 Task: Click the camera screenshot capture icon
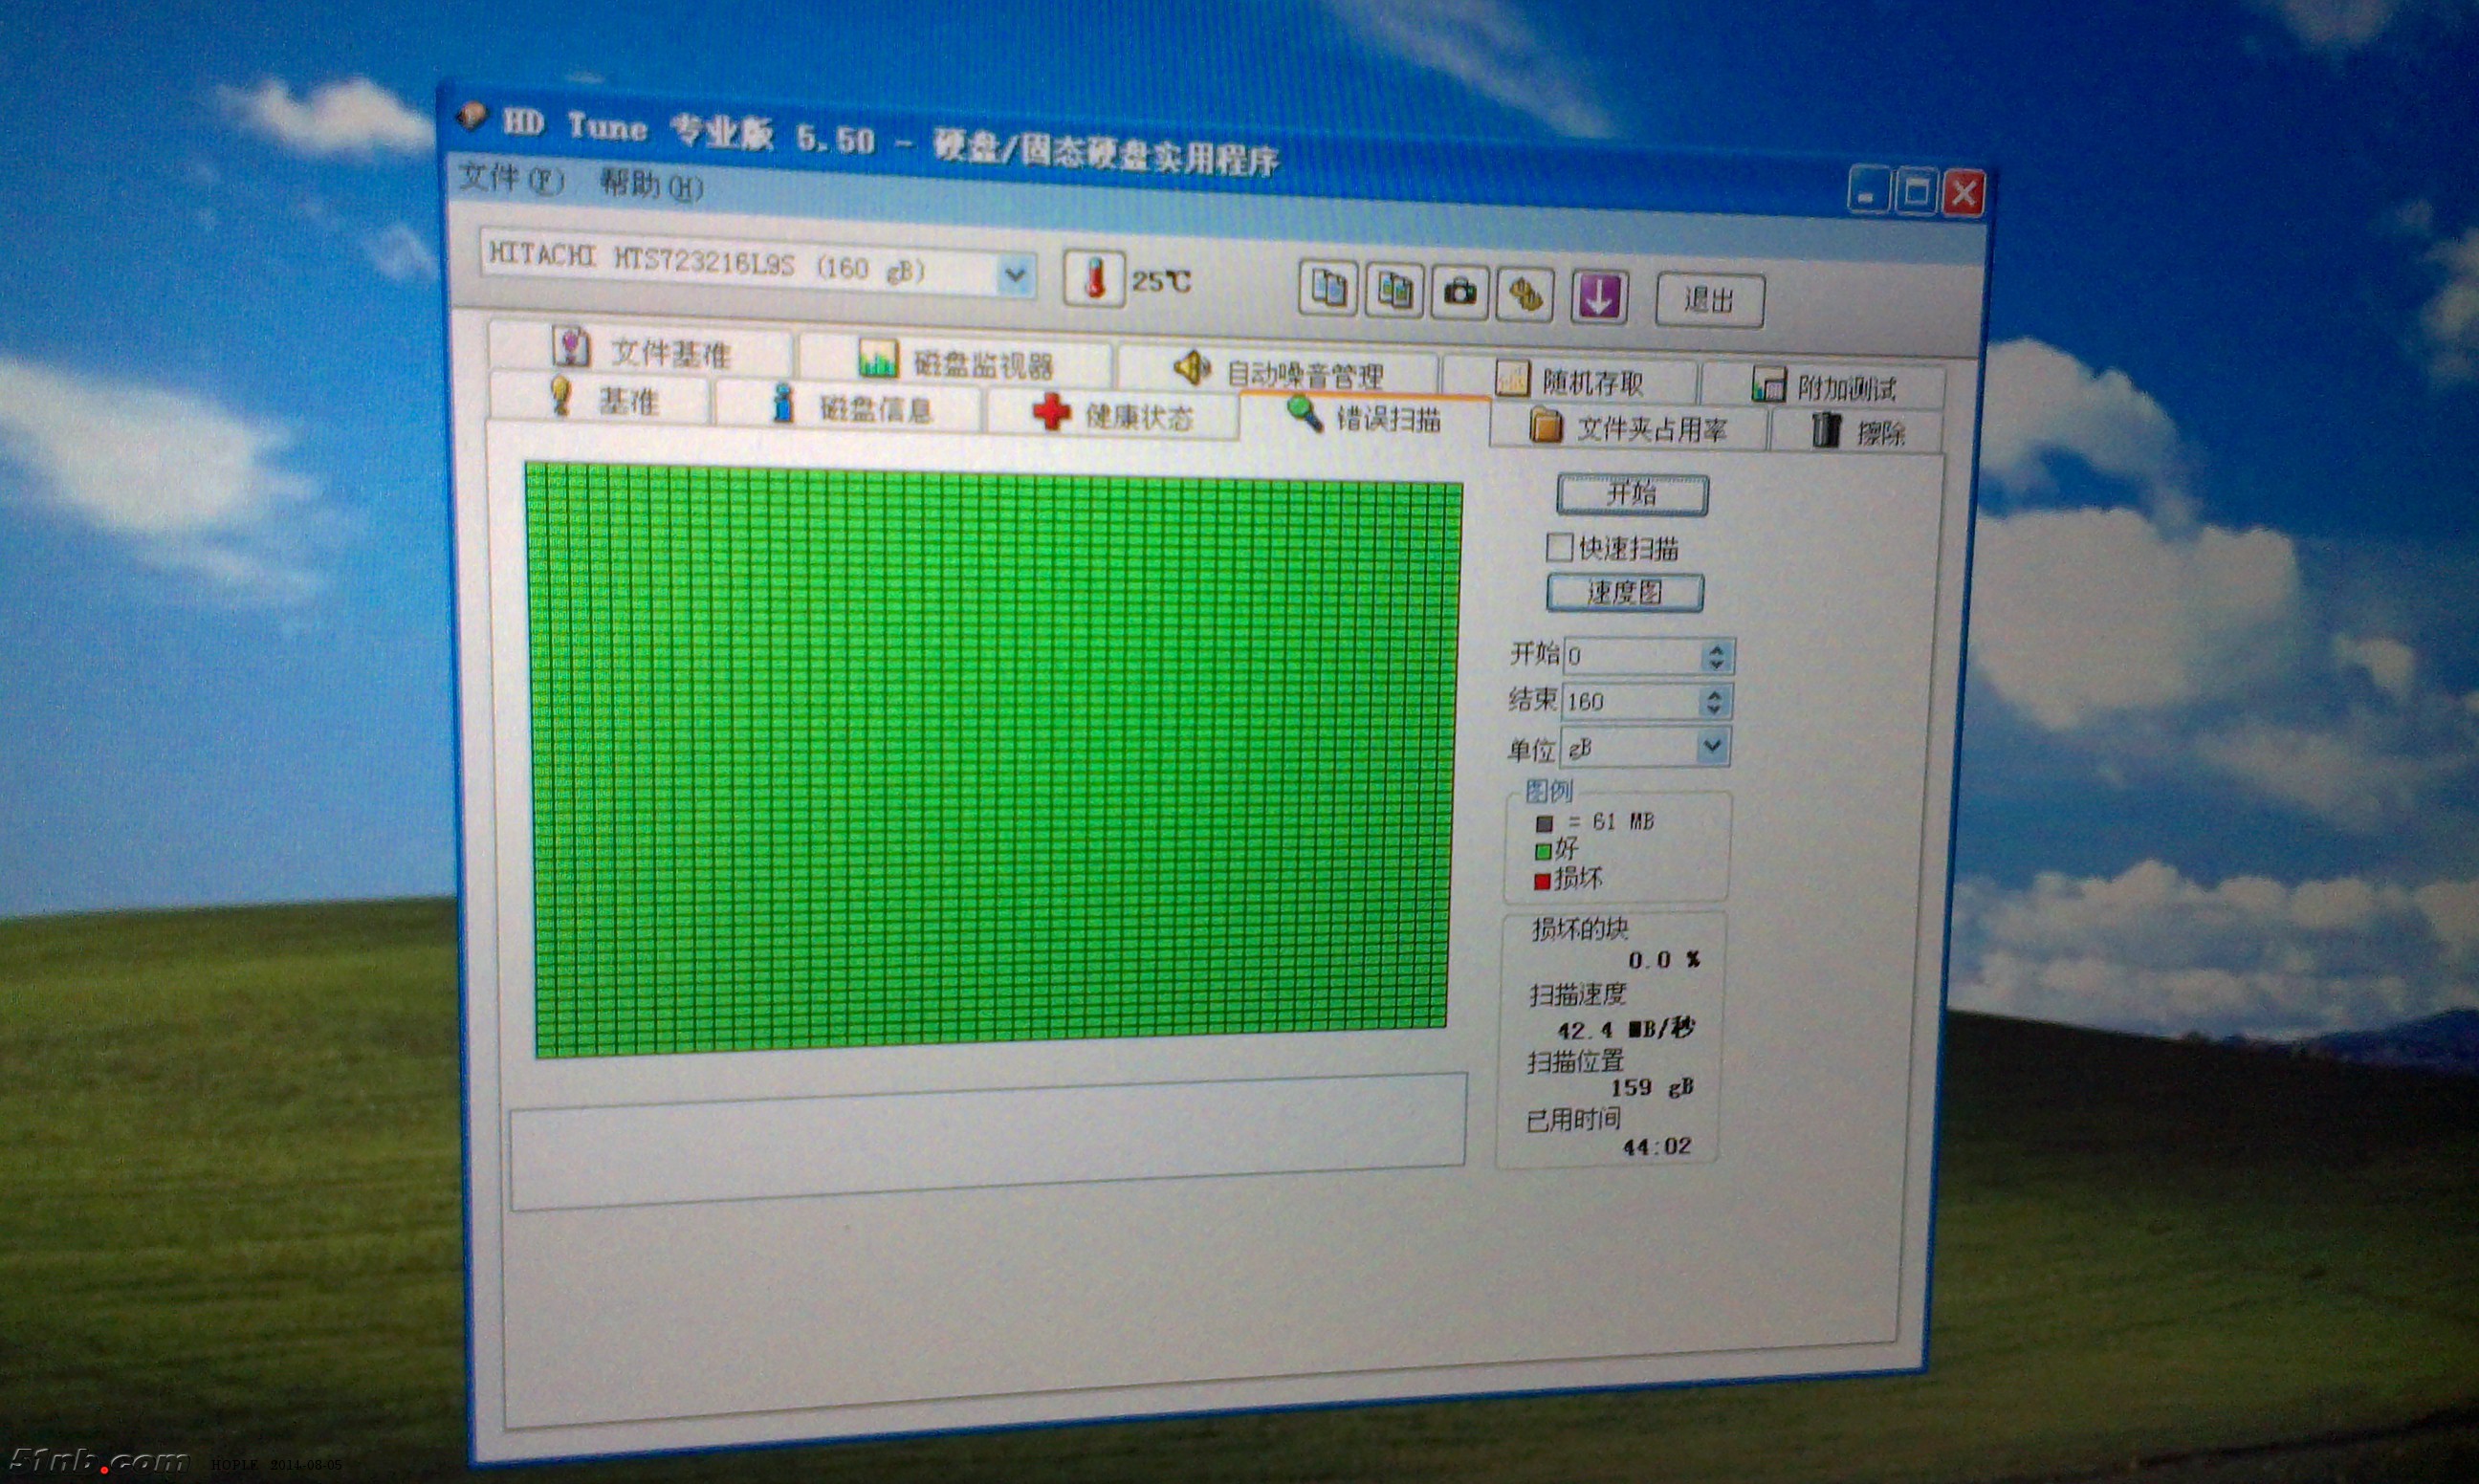click(x=1462, y=292)
